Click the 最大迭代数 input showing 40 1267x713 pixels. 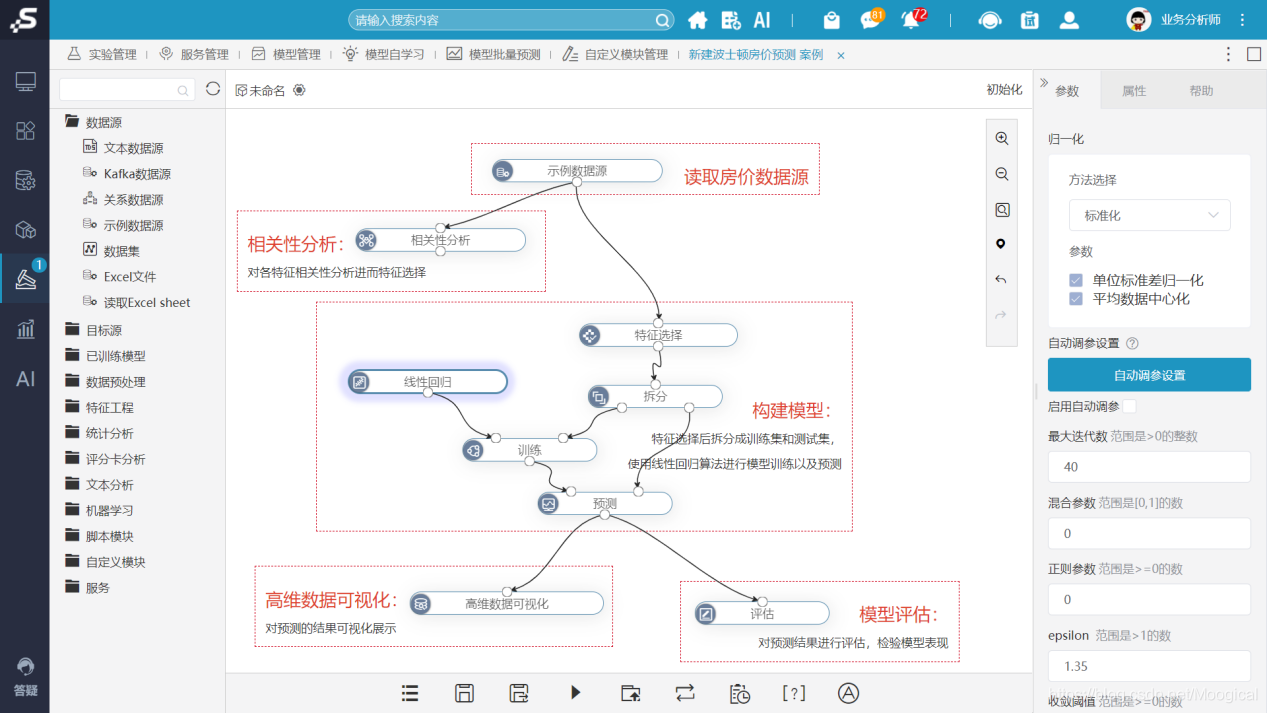coord(1149,466)
